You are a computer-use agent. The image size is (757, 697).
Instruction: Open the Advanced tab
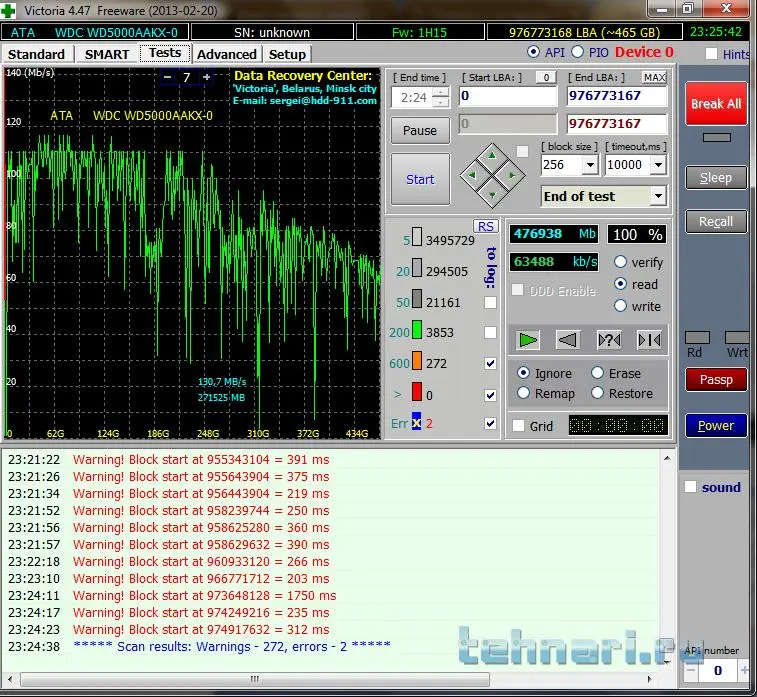(227, 54)
